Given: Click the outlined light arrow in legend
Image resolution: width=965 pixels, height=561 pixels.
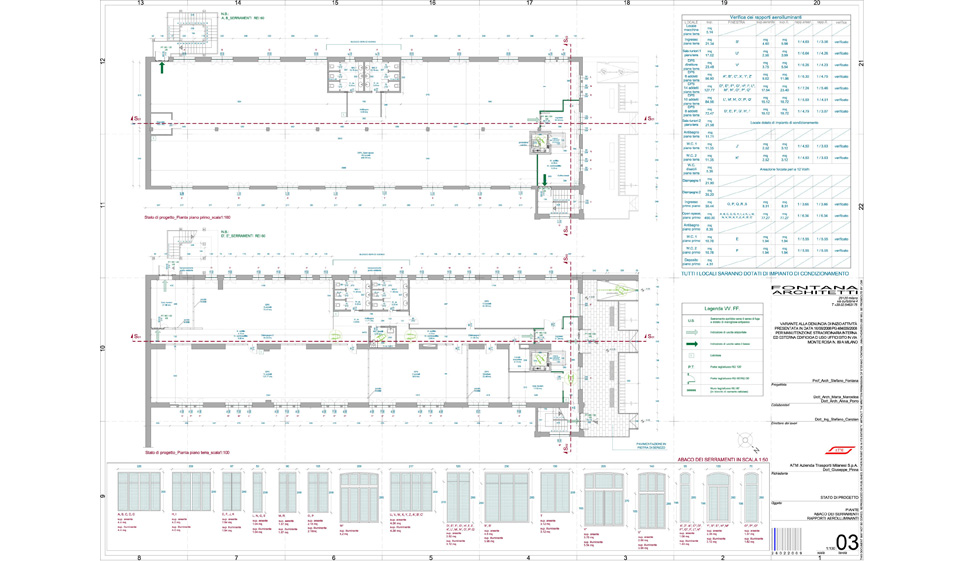Looking at the screenshot, I should [690, 334].
